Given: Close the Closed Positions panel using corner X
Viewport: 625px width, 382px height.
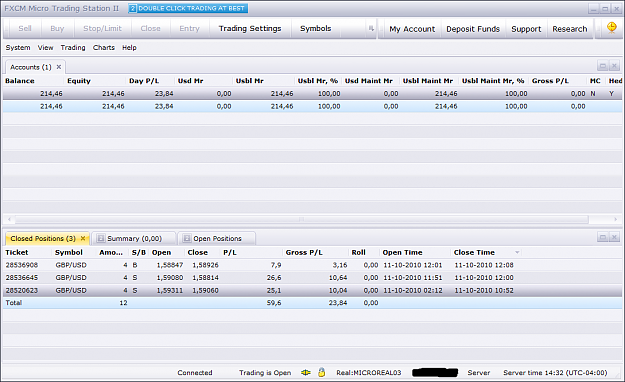Looking at the screenshot, I should click(x=614, y=237).
